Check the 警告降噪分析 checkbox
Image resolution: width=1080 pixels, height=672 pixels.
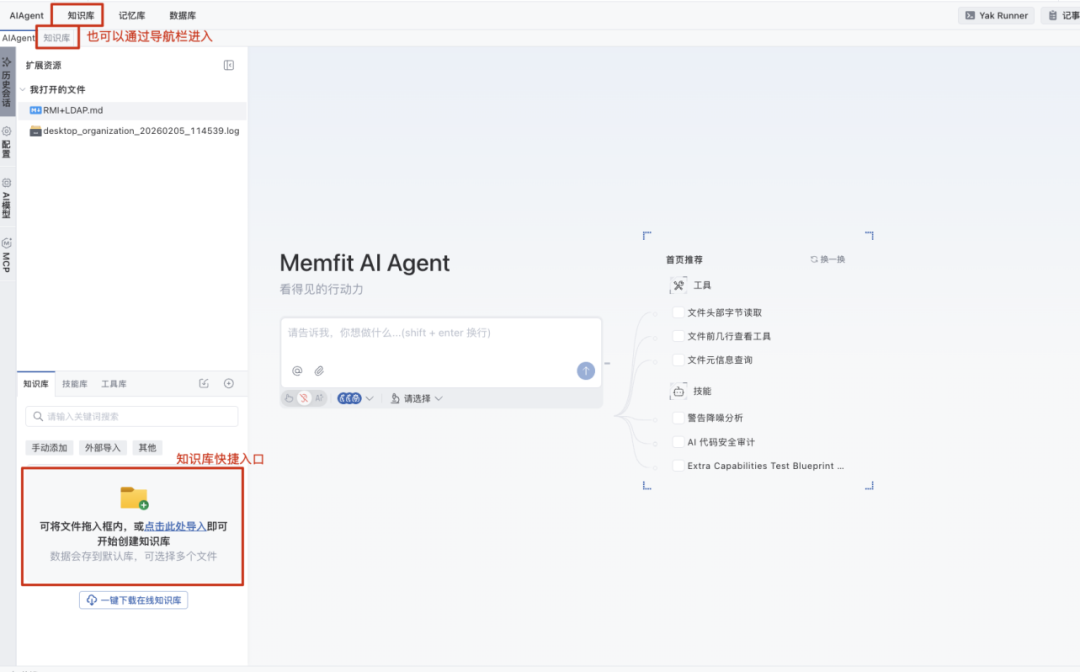point(678,417)
